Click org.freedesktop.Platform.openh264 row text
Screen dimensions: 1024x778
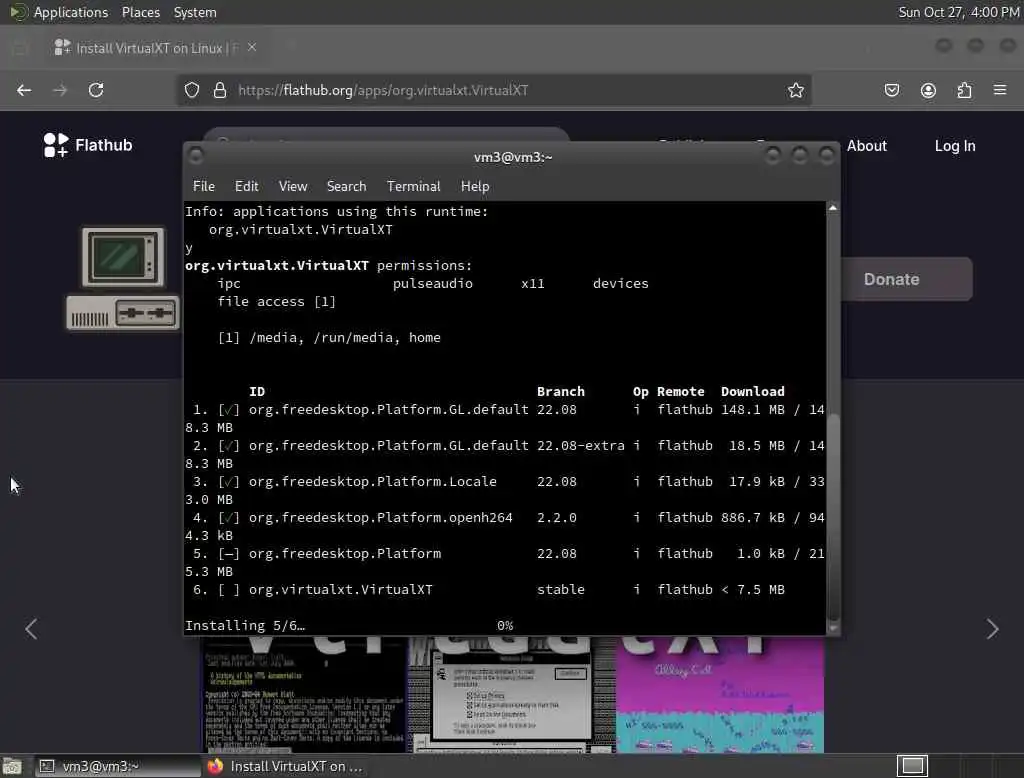(381, 517)
